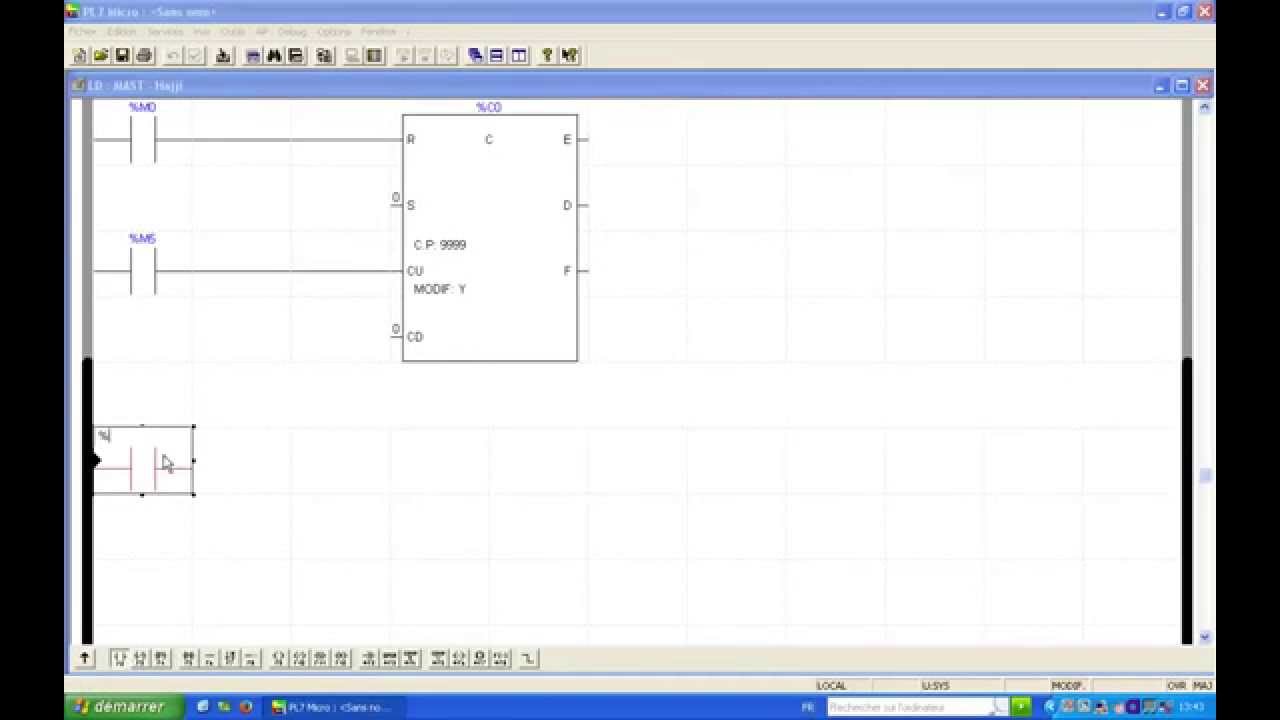Screen dimensions: 1280x720
Task: Tile windows horizontally from toolbar
Action: click(x=497, y=56)
